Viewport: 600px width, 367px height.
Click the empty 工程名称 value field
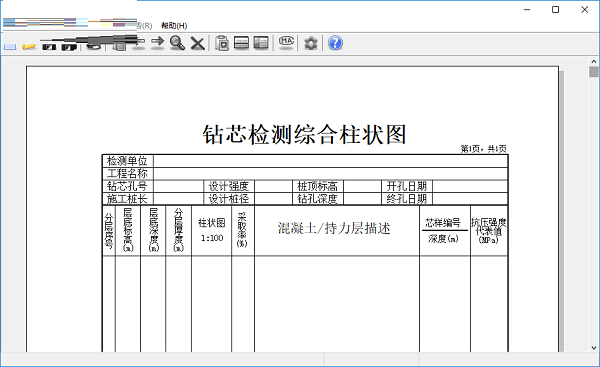(331, 173)
